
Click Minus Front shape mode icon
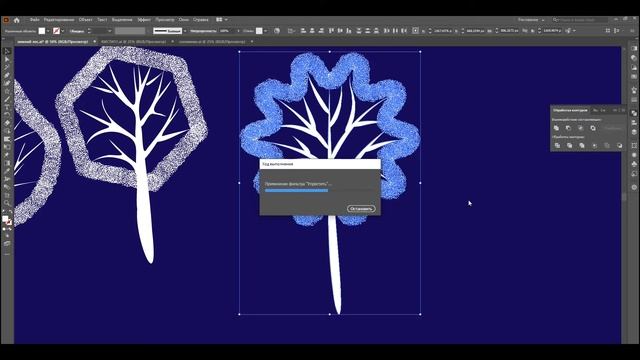[569, 128]
